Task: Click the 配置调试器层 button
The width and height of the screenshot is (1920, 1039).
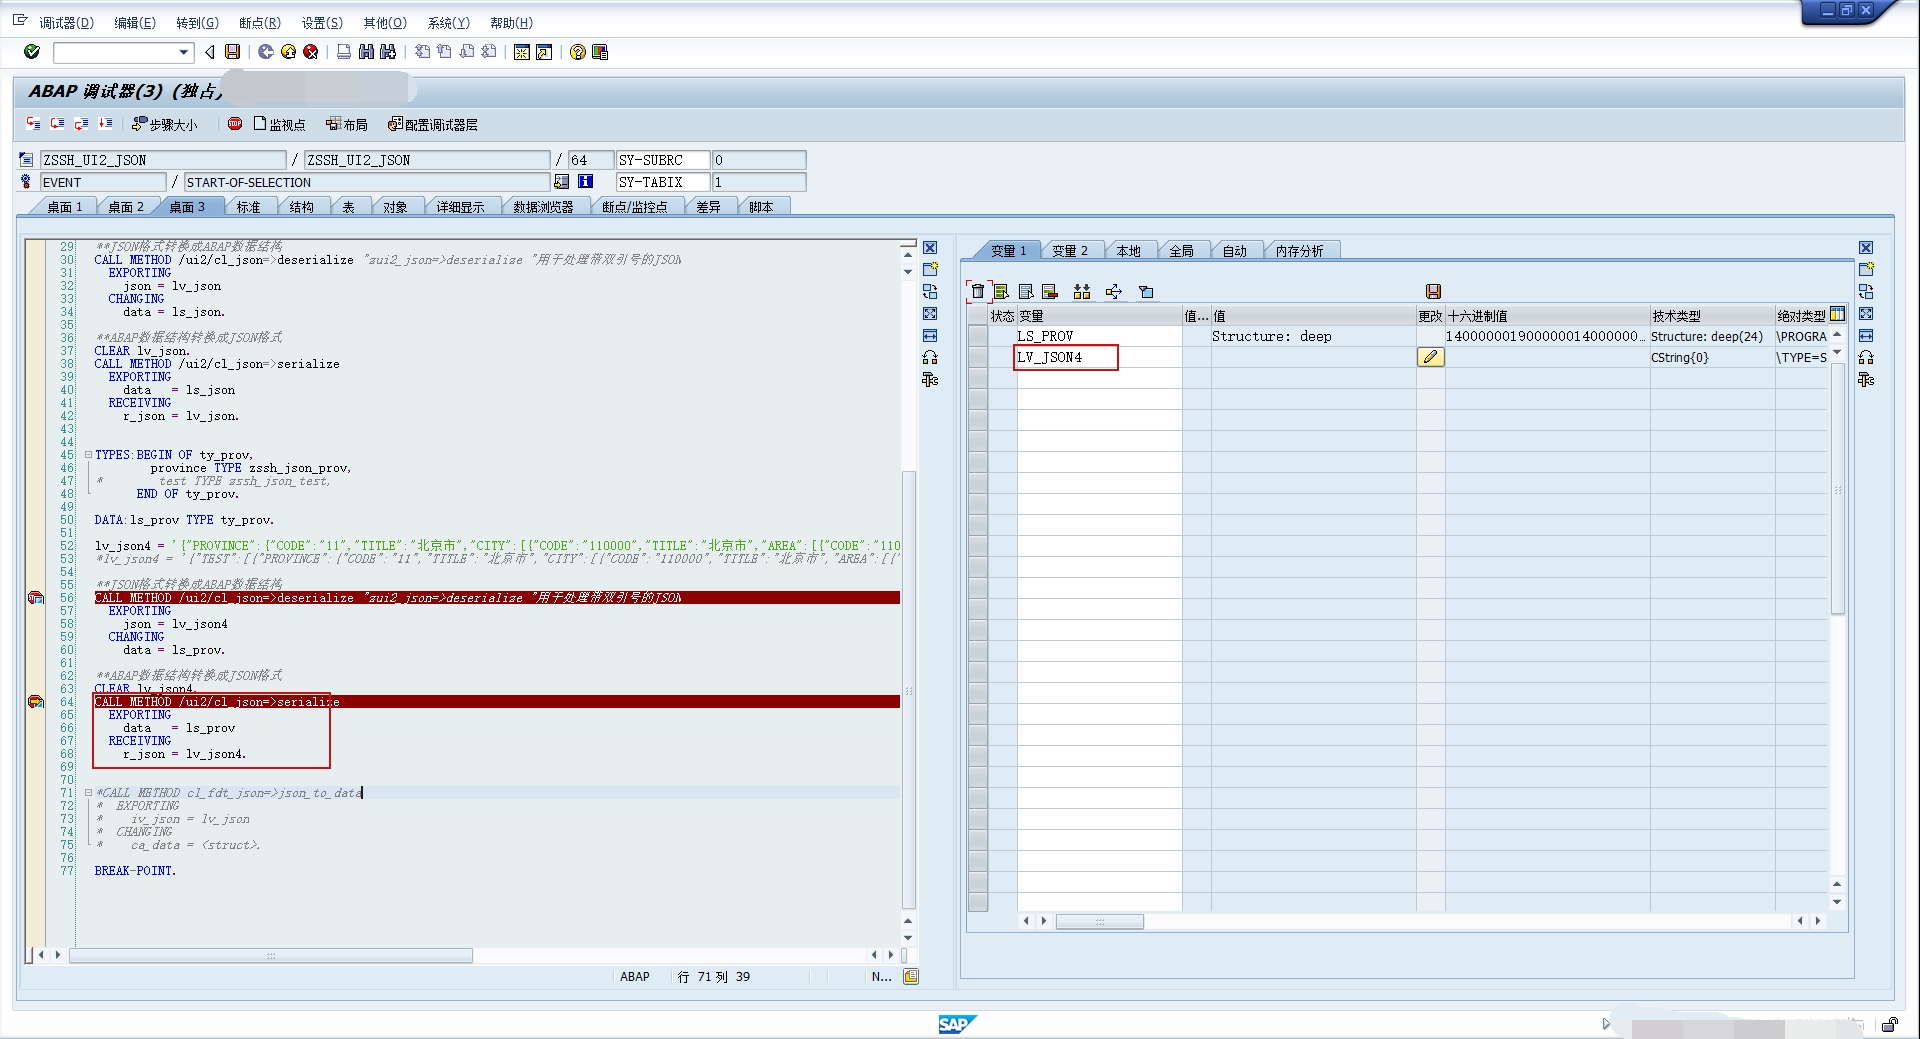Action: [433, 124]
